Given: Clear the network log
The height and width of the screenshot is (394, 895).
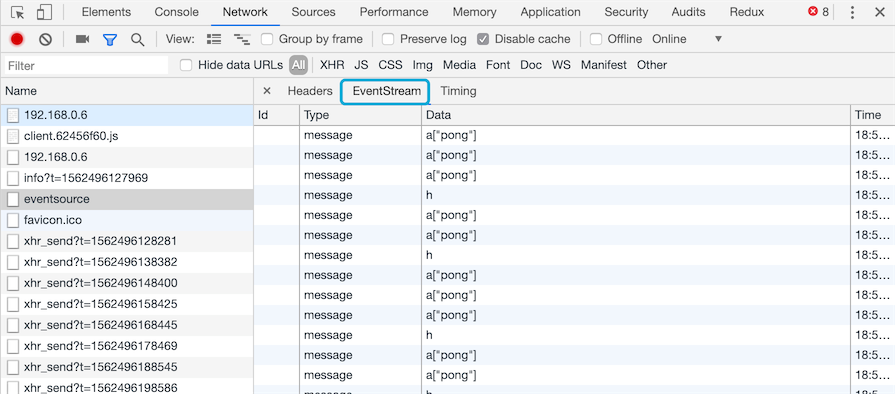Looking at the screenshot, I should 46,39.
